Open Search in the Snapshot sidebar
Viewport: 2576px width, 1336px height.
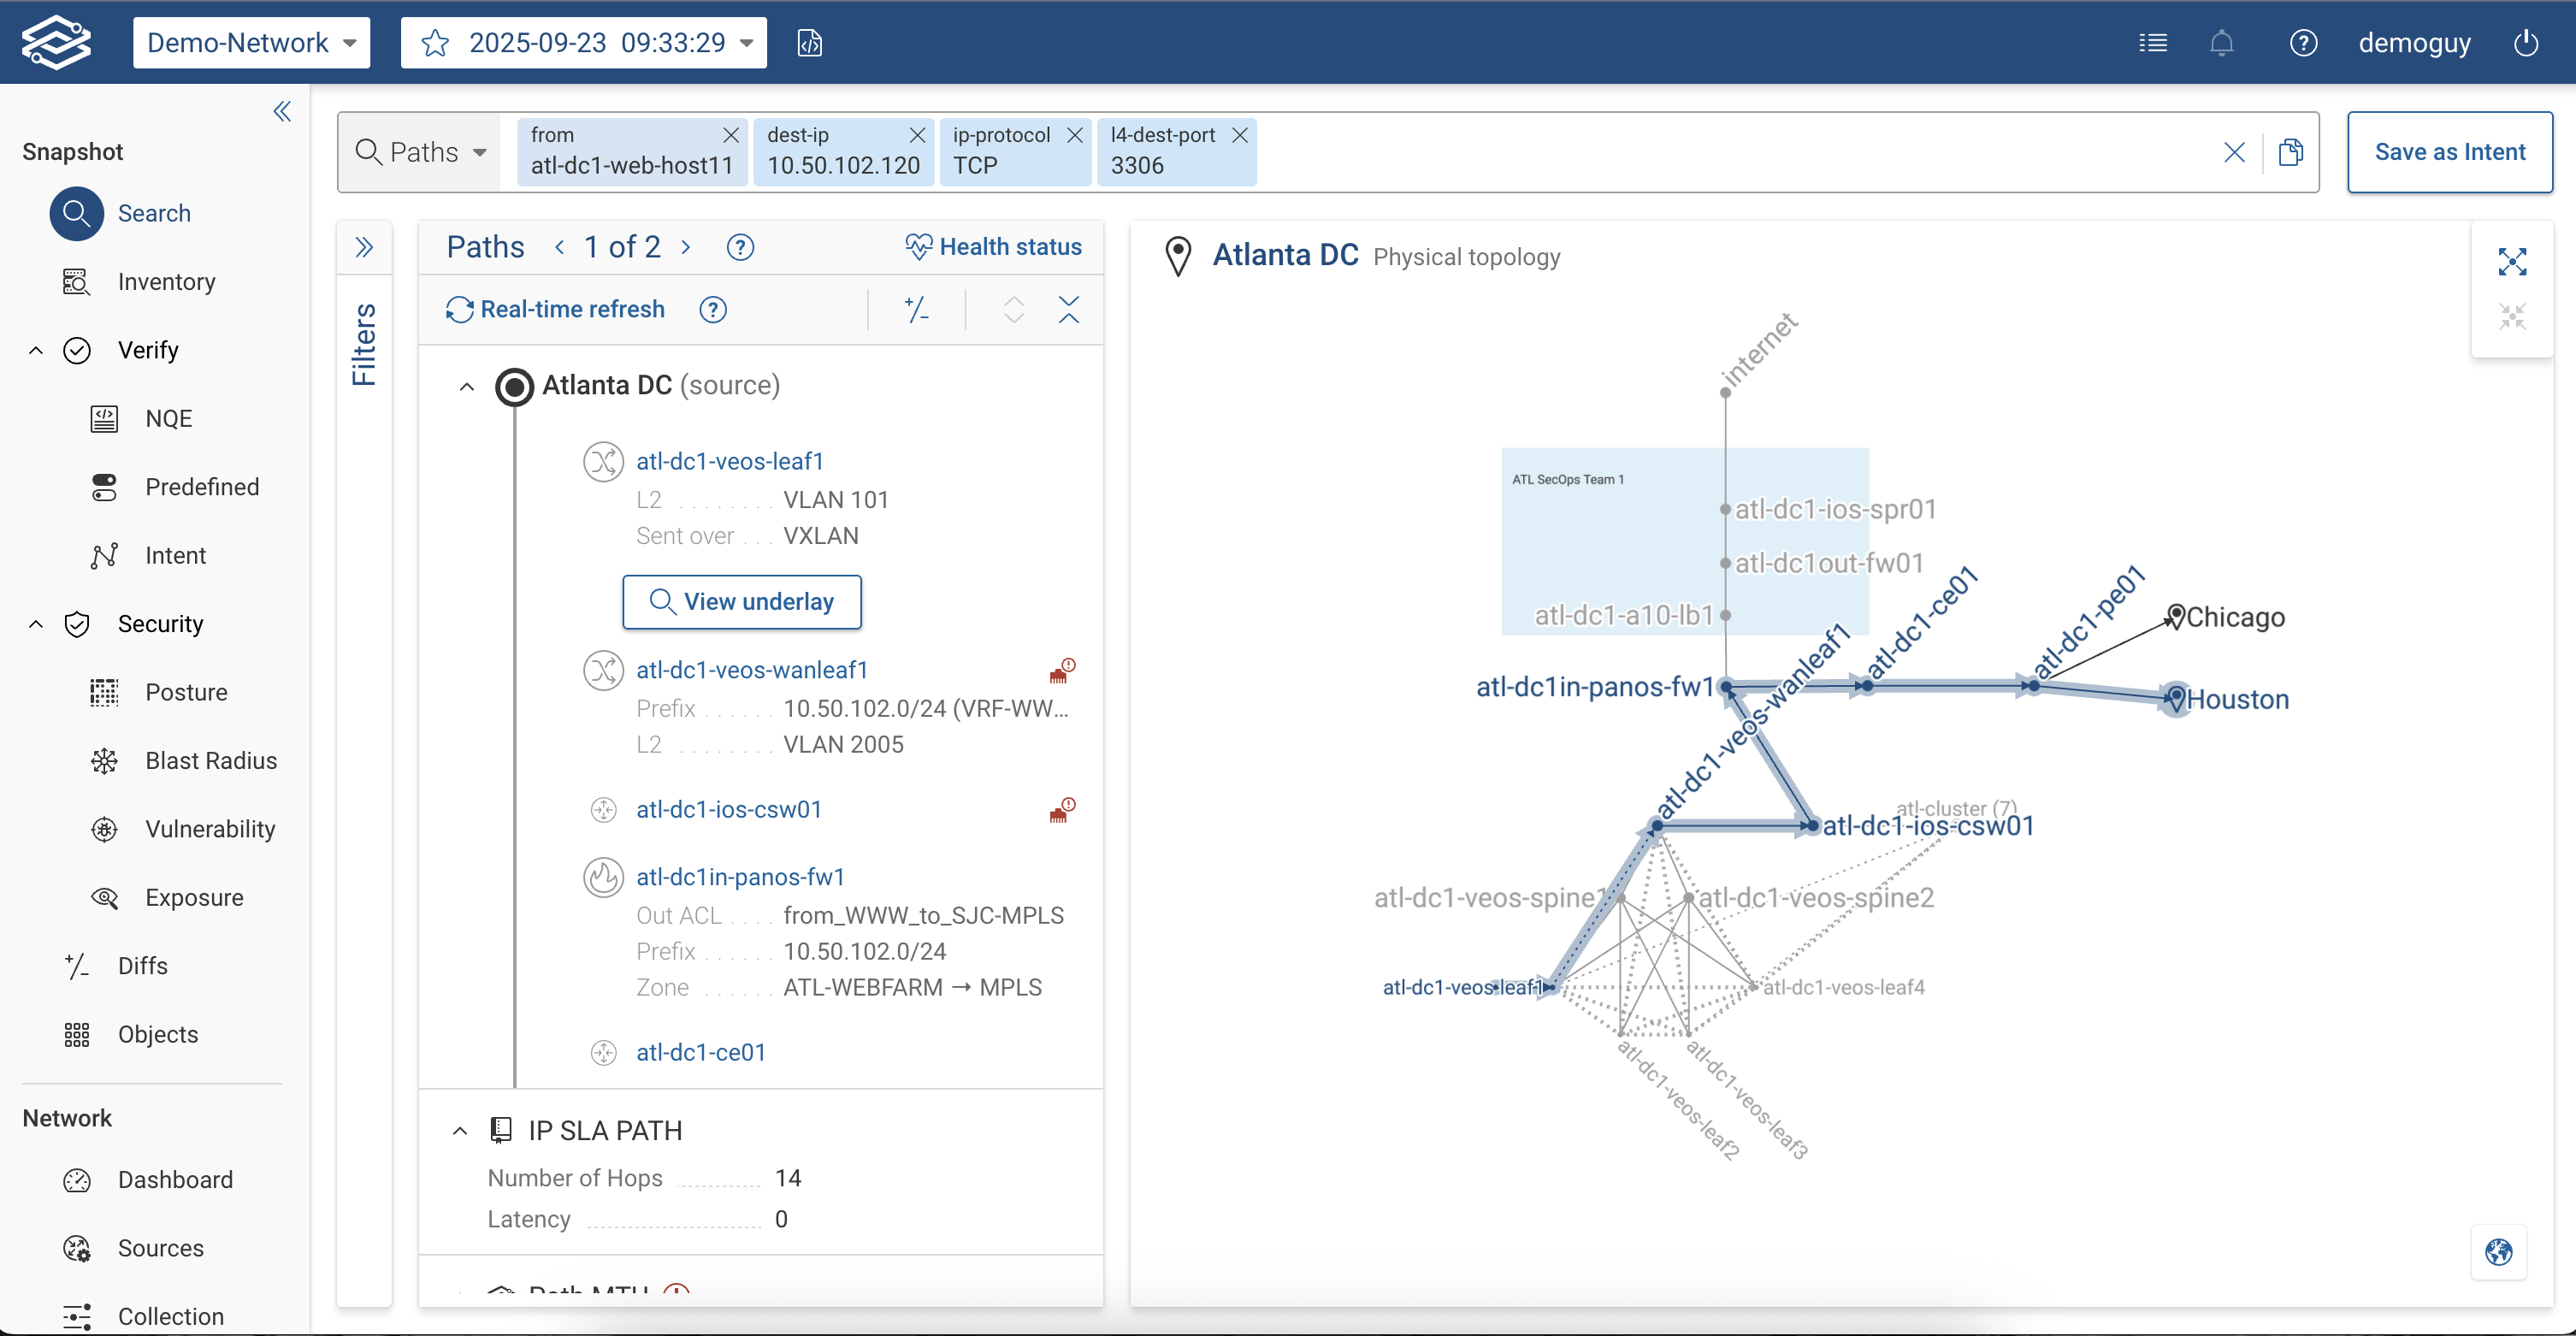coord(76,213)
